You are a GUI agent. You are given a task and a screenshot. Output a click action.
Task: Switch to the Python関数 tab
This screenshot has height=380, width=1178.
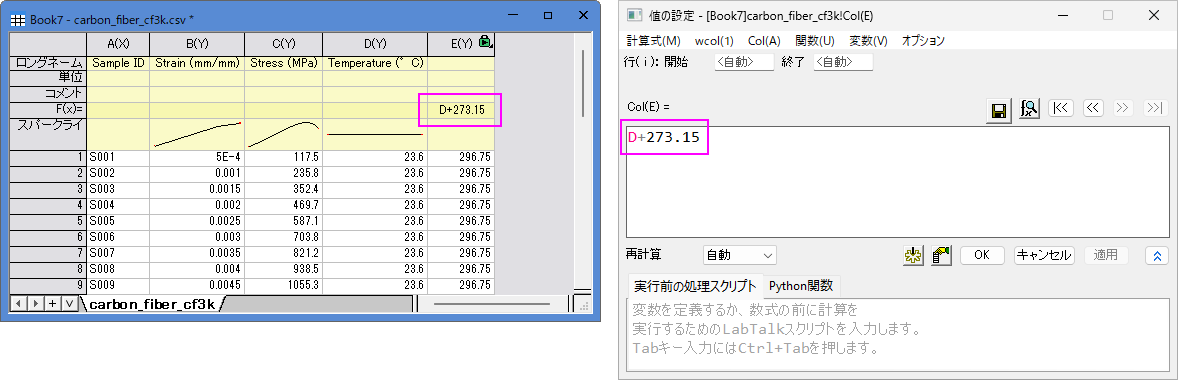801,286
